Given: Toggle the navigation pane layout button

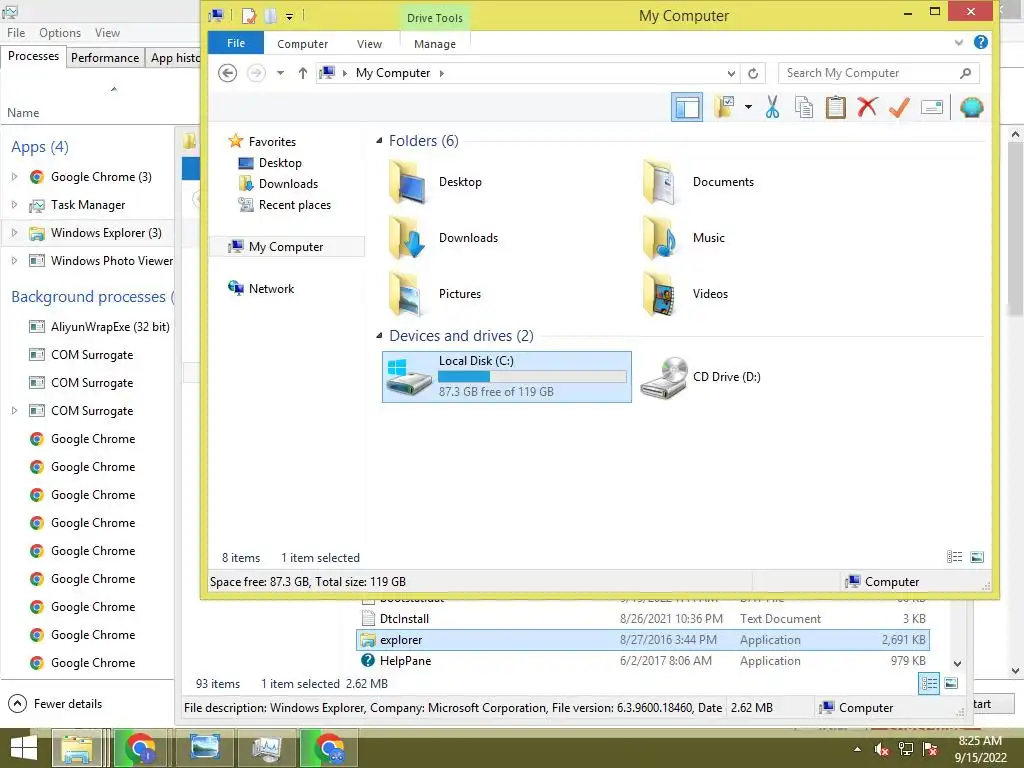Looking at the screenshot, I should click(686, 107).
